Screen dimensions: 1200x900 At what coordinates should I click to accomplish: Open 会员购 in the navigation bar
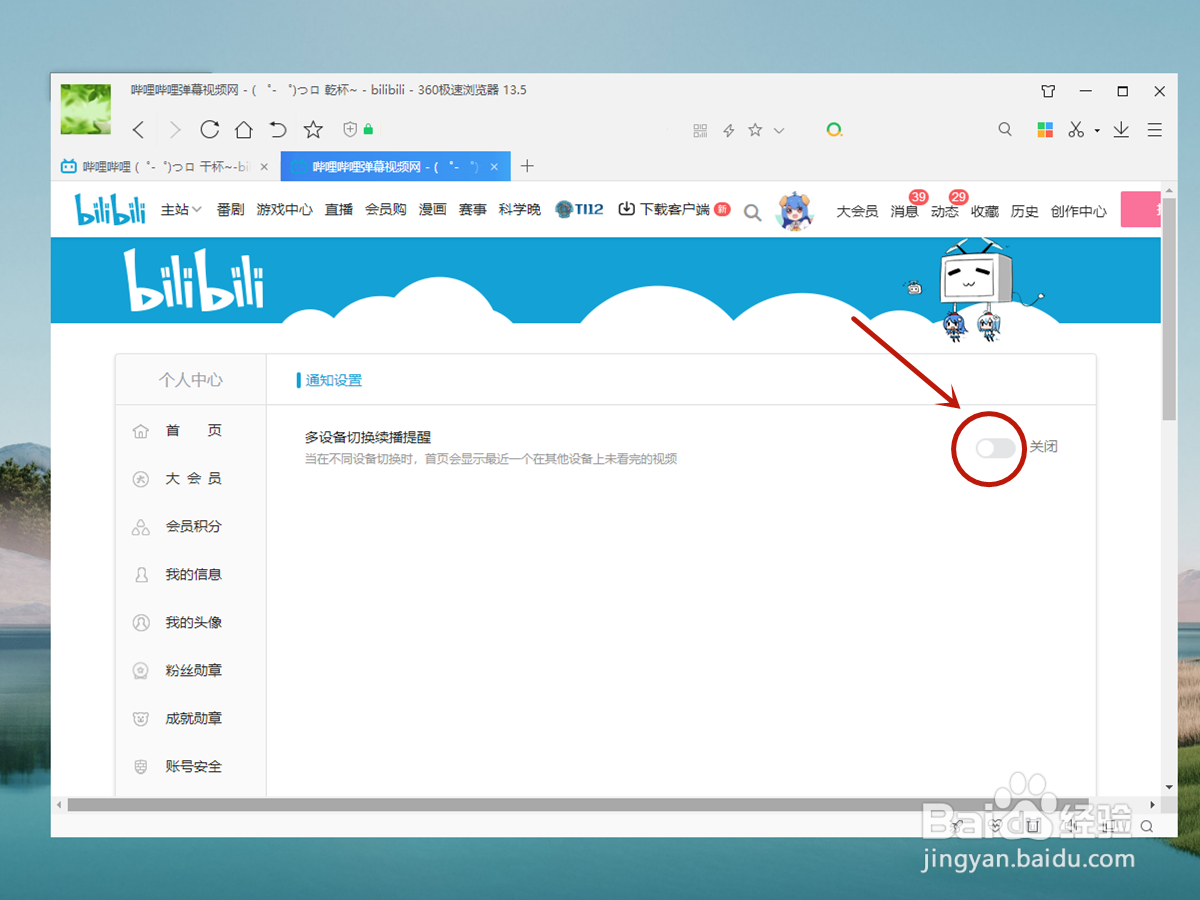pyautogui.click(x=386, y=210)
